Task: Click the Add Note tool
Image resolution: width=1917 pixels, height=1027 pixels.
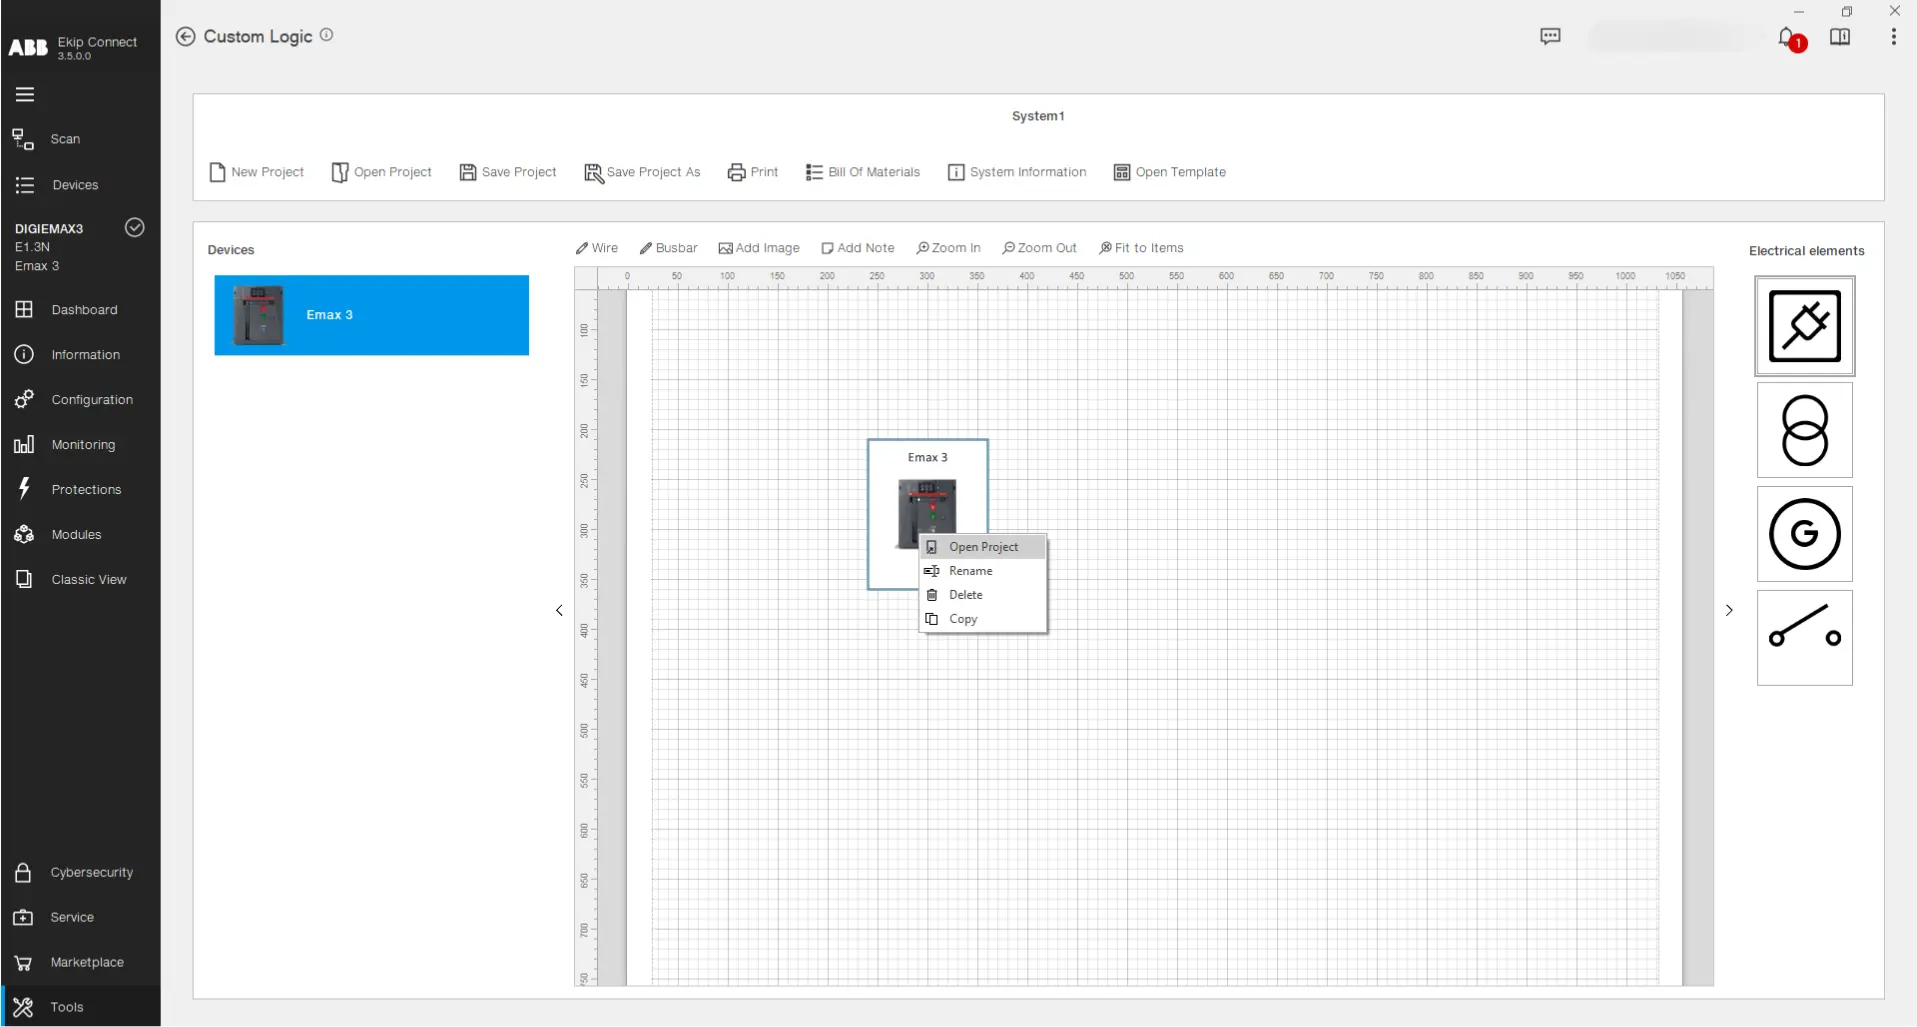Action: pos(857,247)
